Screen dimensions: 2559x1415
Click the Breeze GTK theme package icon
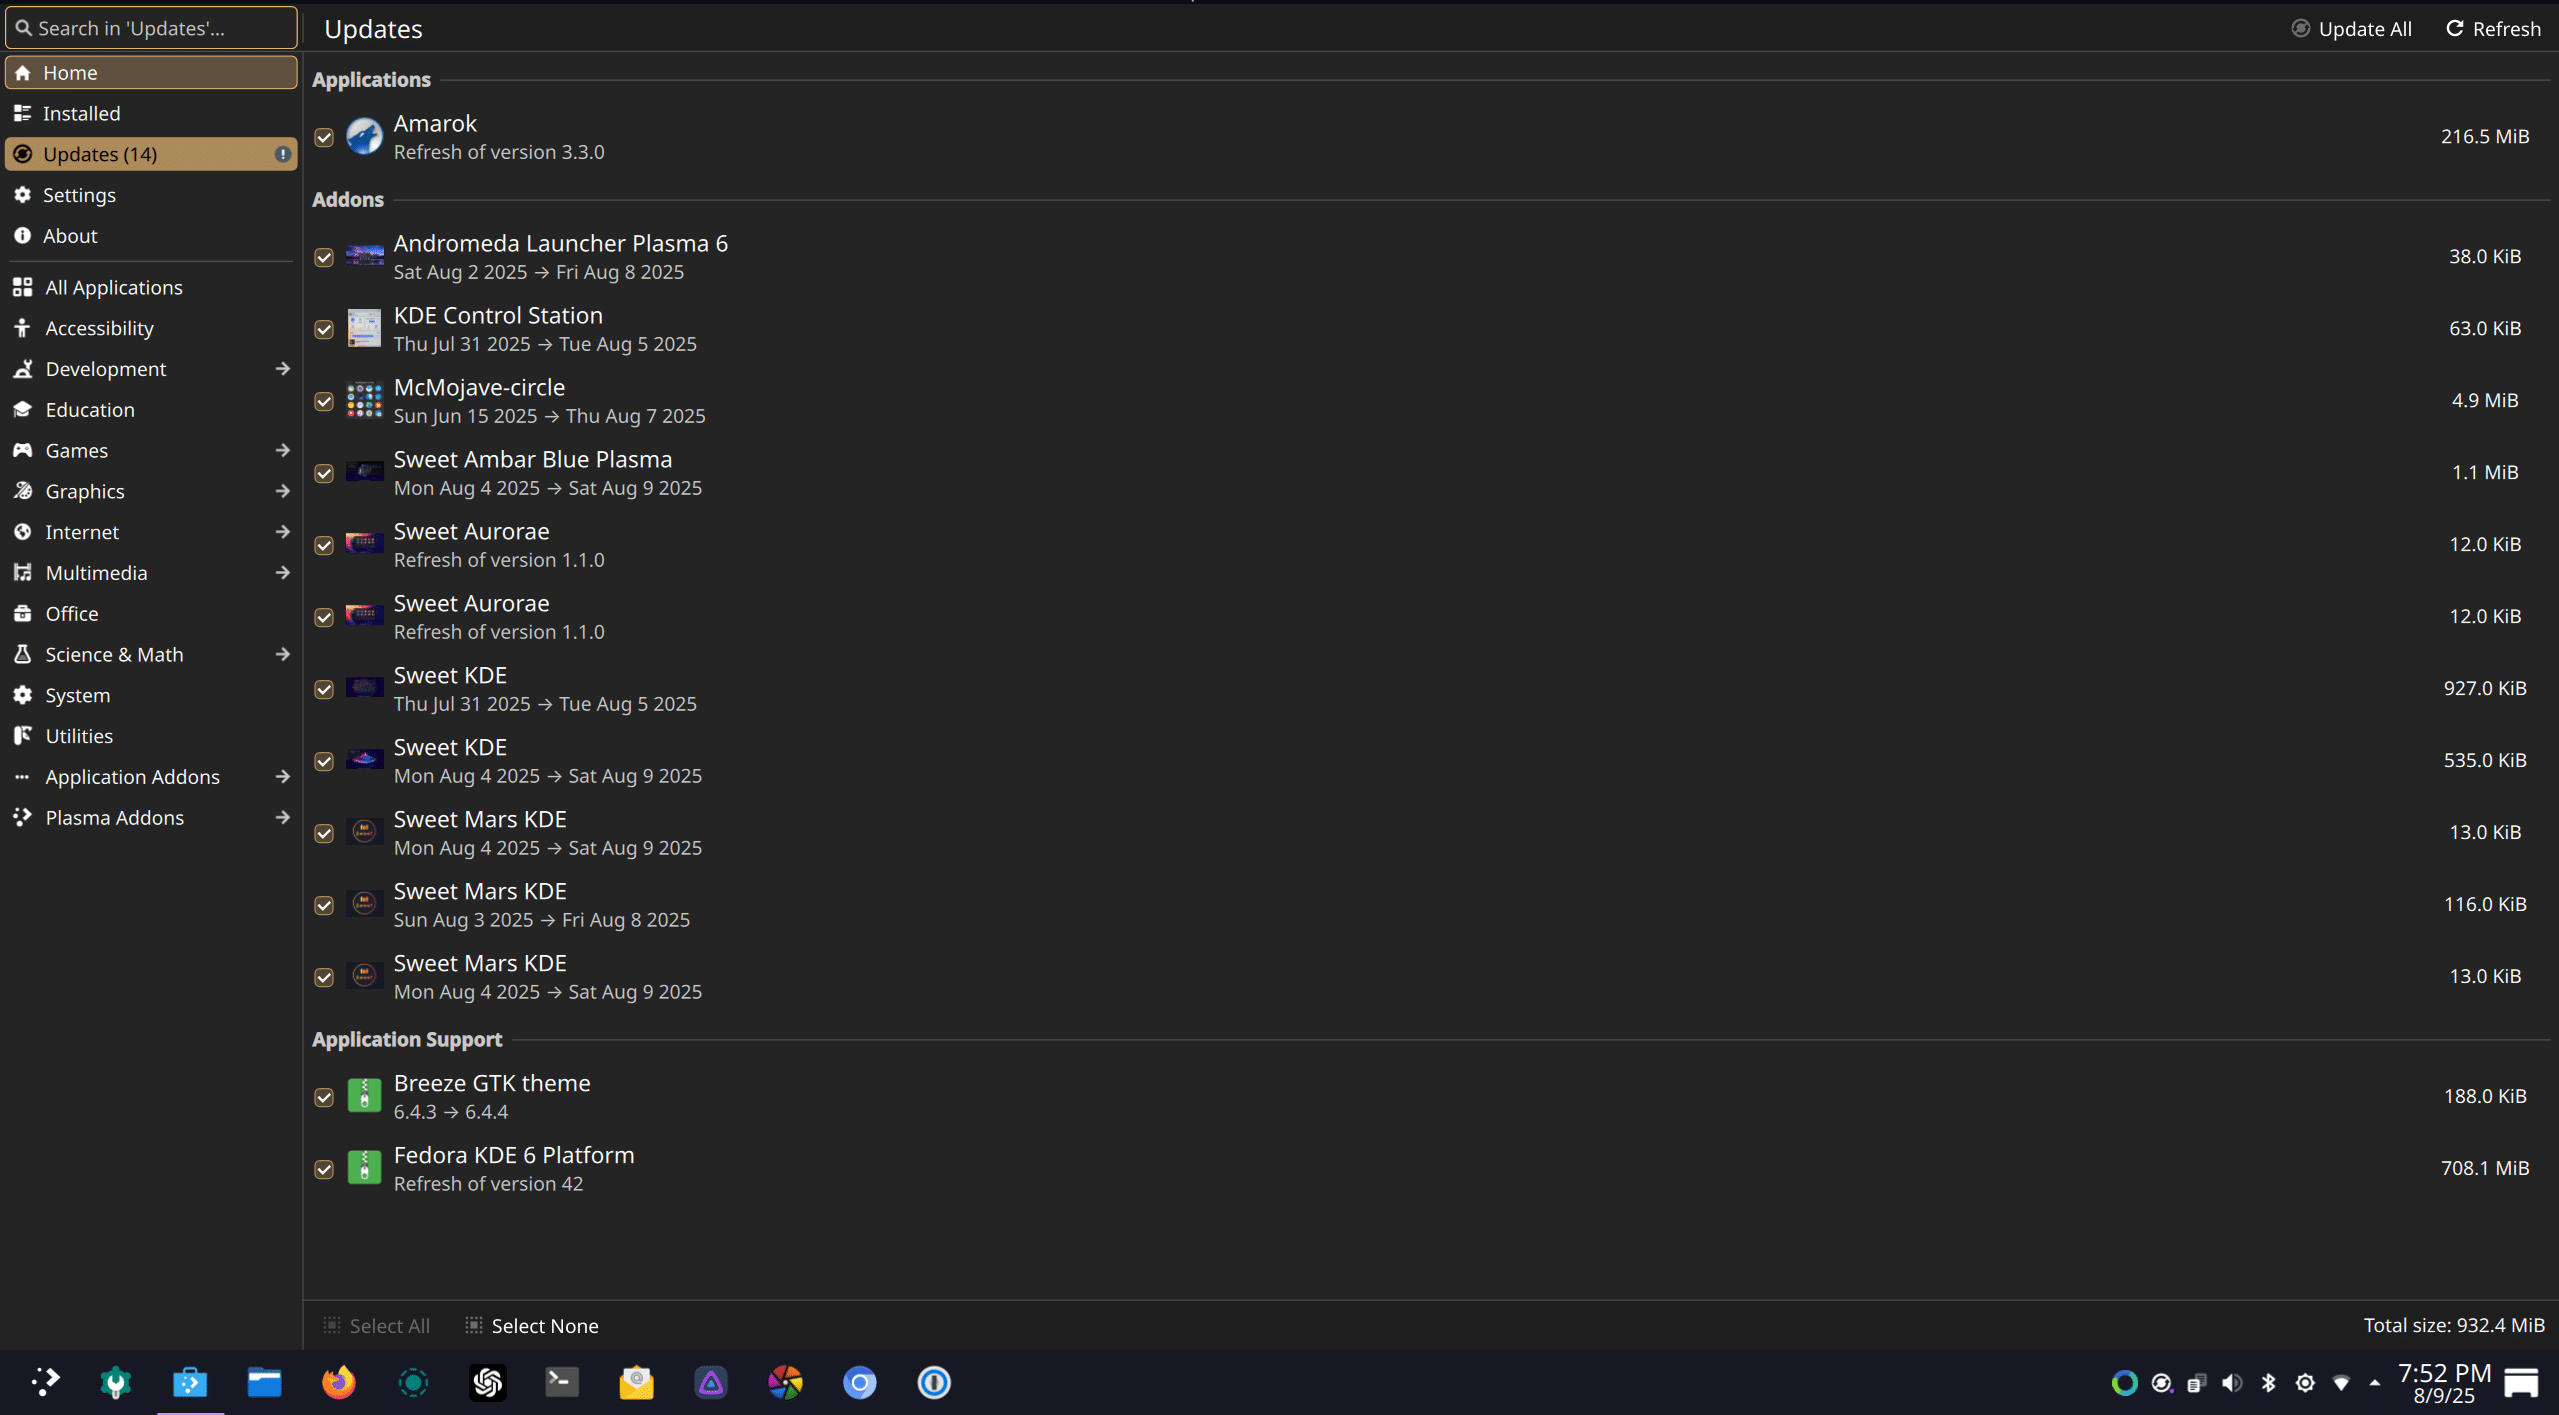point(364,1096)
